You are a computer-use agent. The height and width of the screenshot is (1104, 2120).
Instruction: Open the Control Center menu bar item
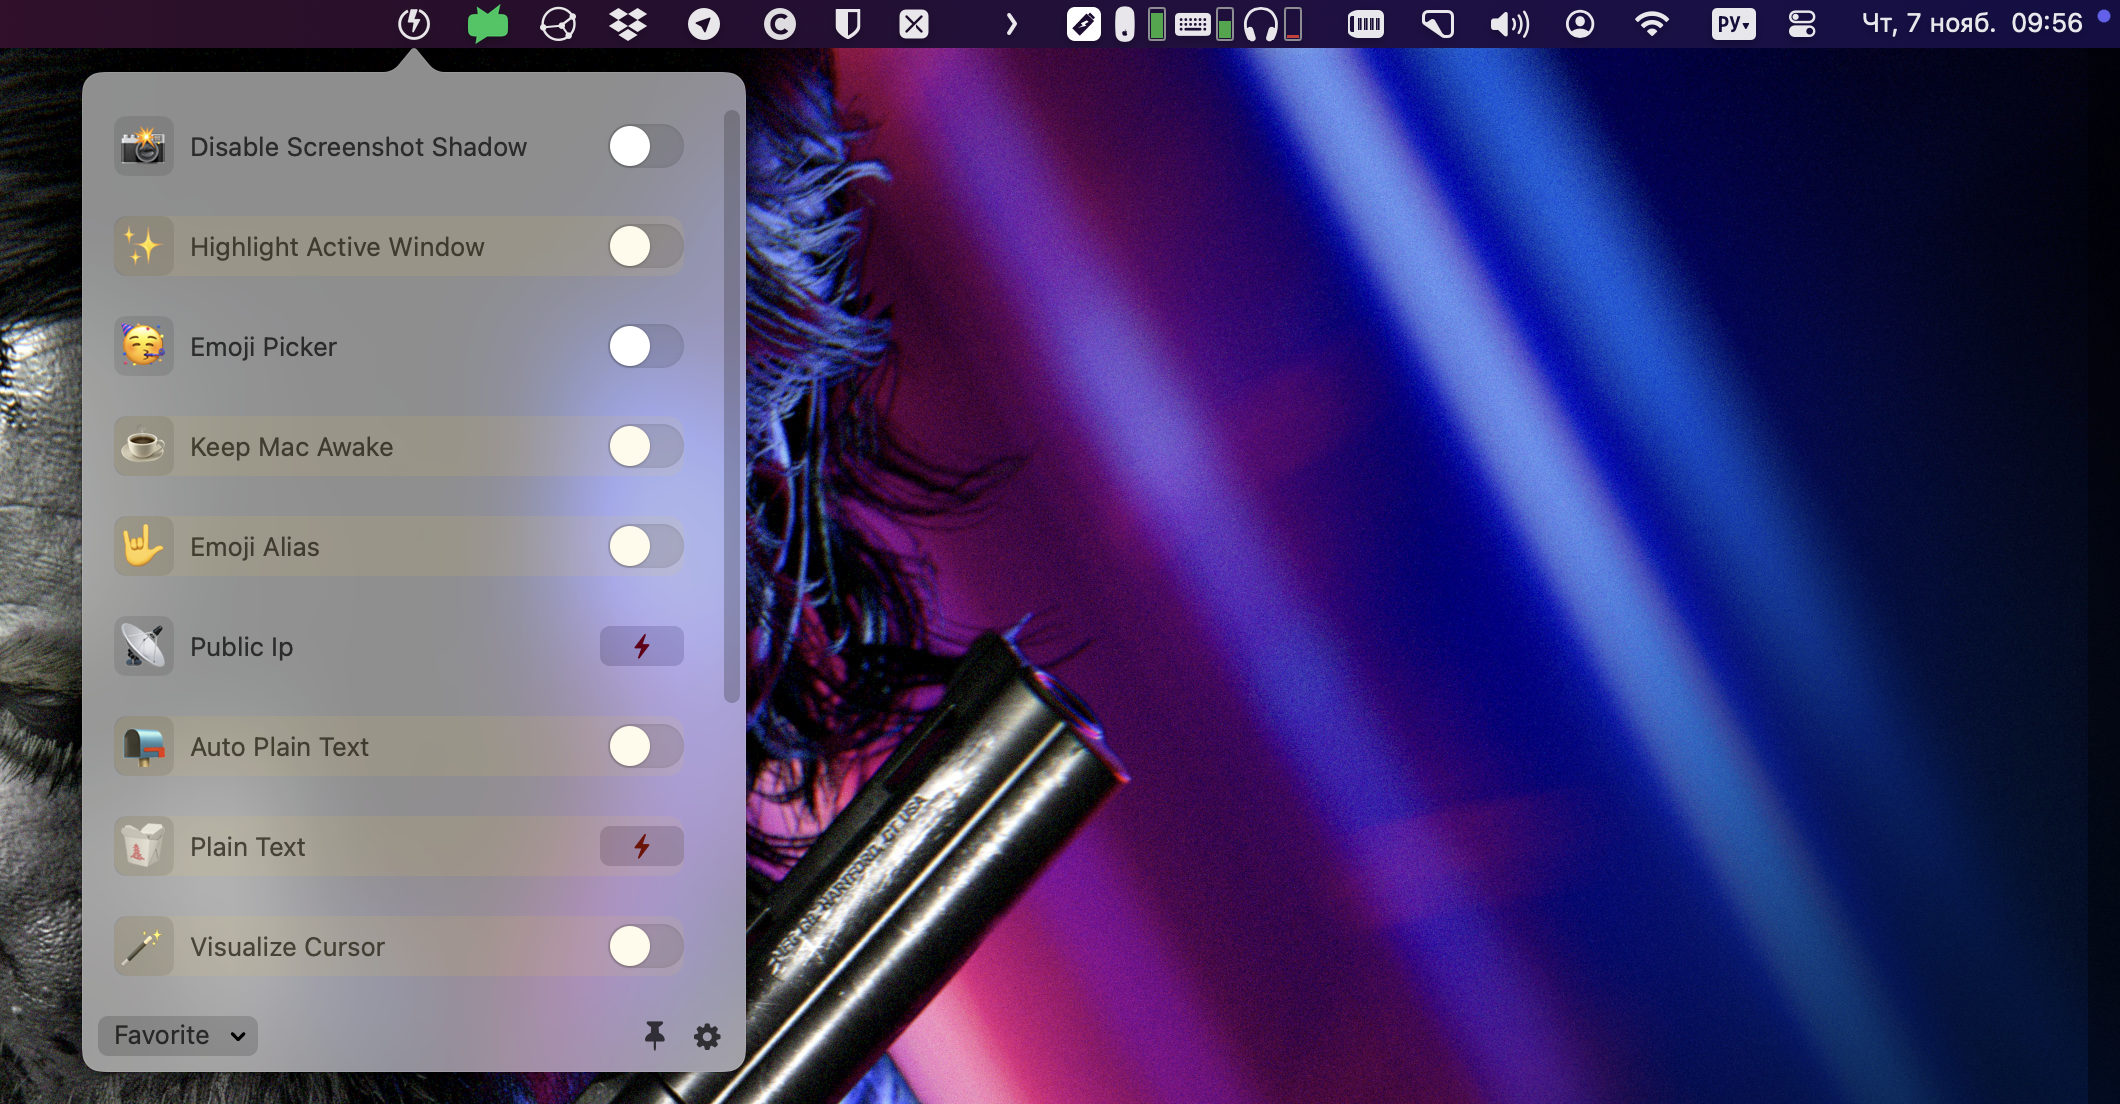pos(1802,24)
